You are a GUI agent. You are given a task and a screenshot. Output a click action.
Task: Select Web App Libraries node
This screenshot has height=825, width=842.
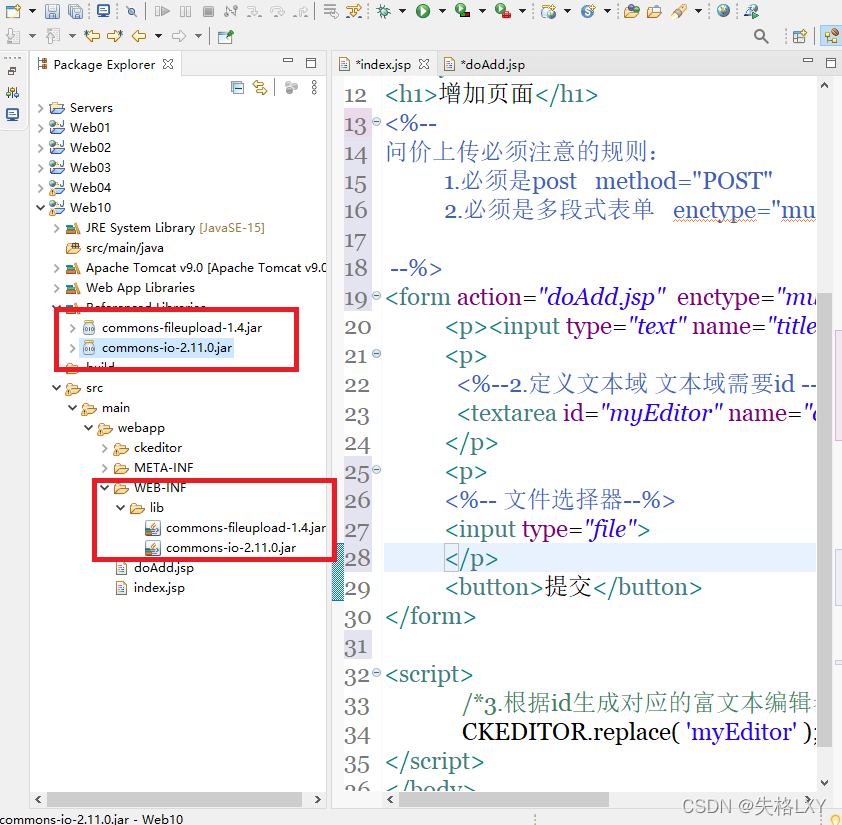click(130, 288)
